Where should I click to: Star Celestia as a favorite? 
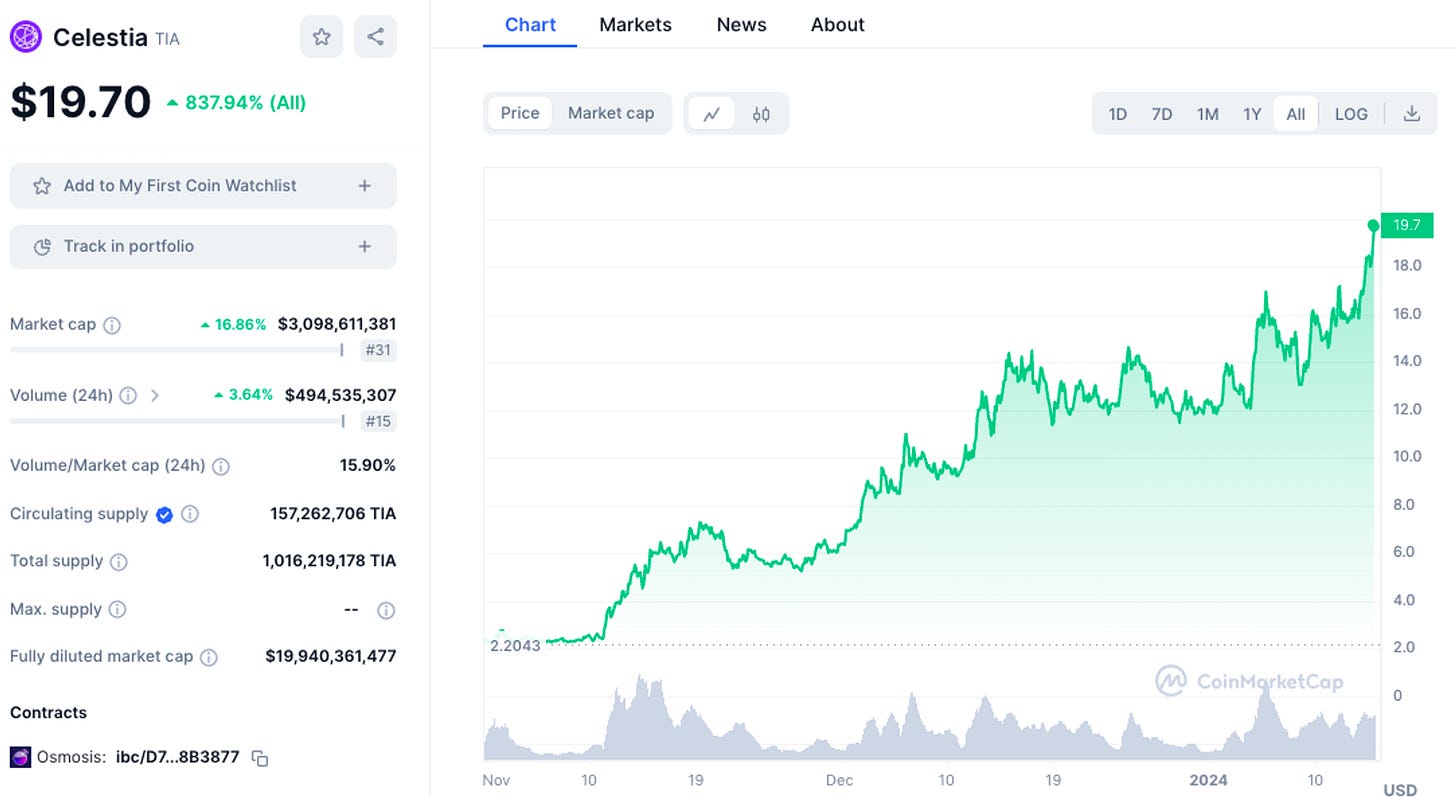[322, 37]
